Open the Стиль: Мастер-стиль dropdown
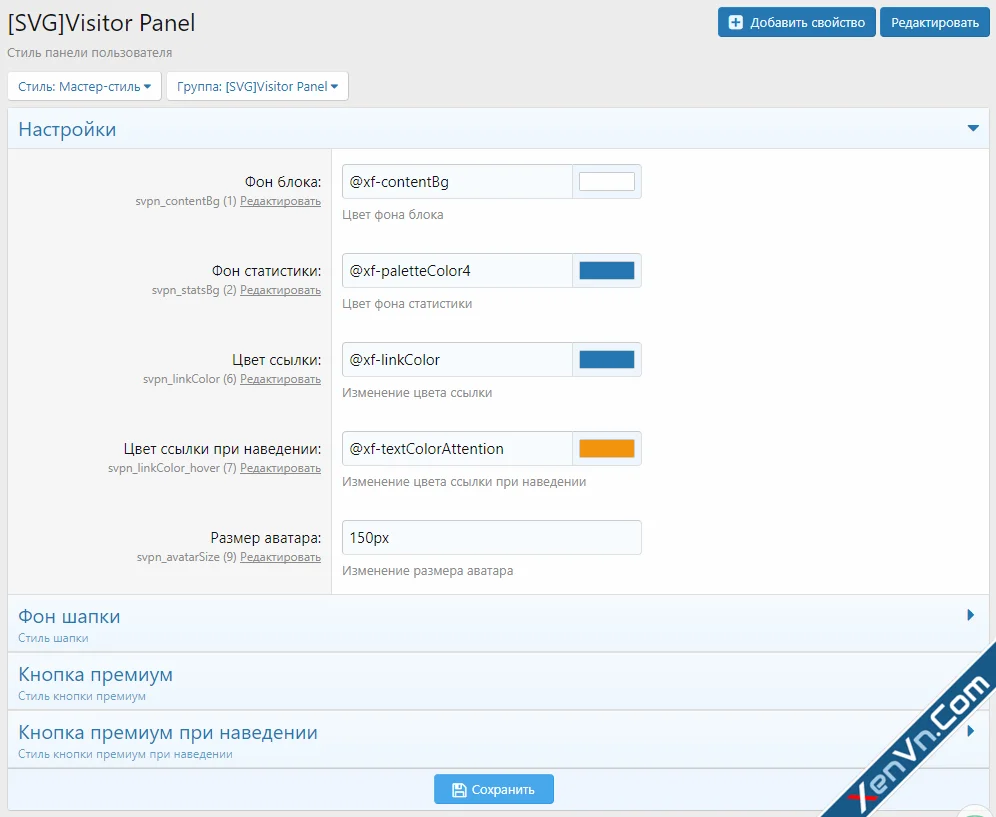The image size is (996, 817). tap(84, 86)
